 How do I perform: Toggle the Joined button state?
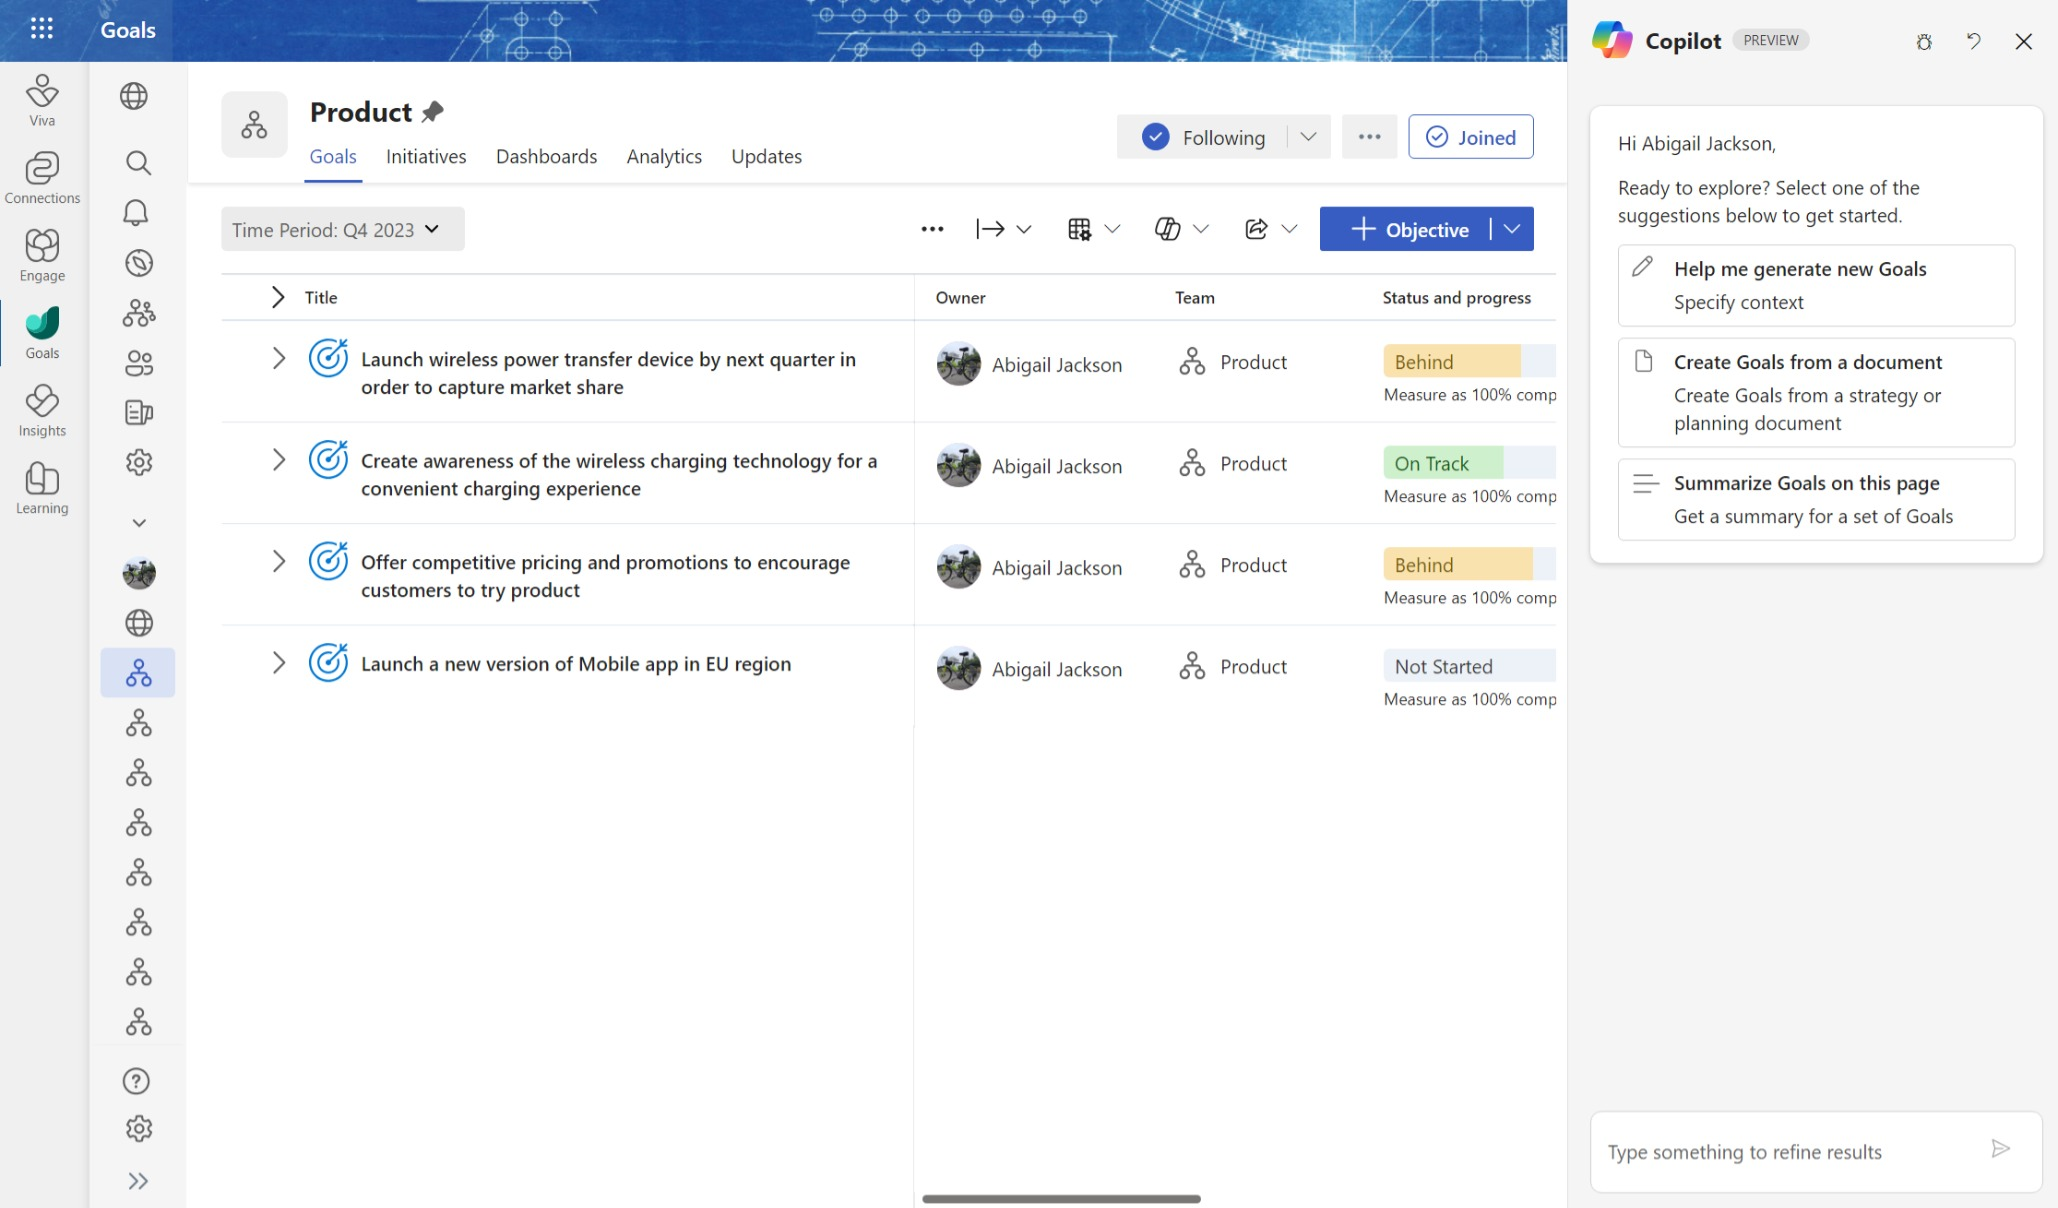(x=1468, y=135)
